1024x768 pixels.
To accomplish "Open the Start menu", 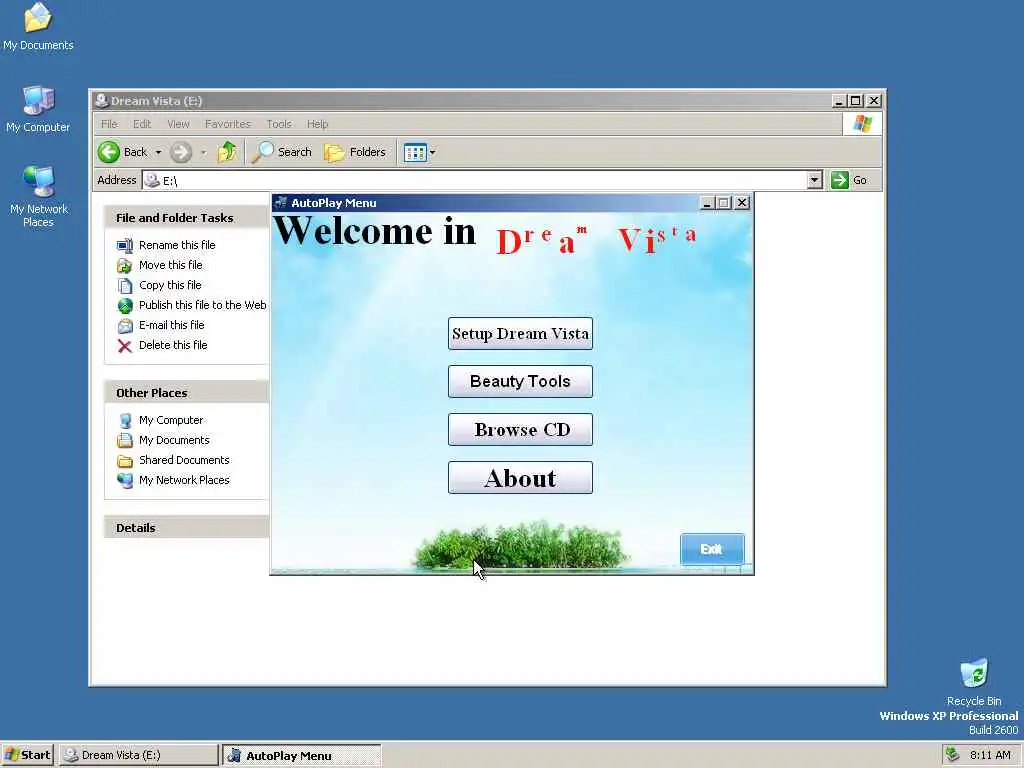I will pyautogui.click(x=27, y=755).
